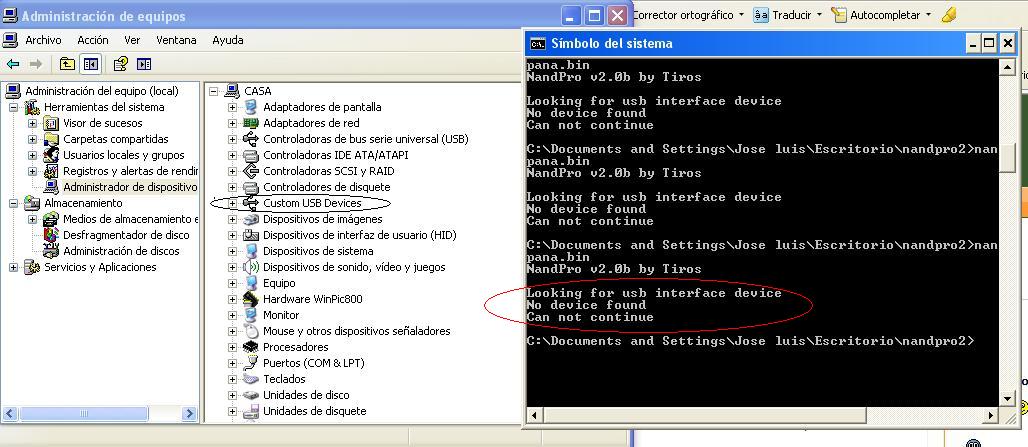Image resolution: width=1028 pixels, height=447 pixels.
Task: Click the Adaptadores de pantalla icon
Action: click(250, 107)
